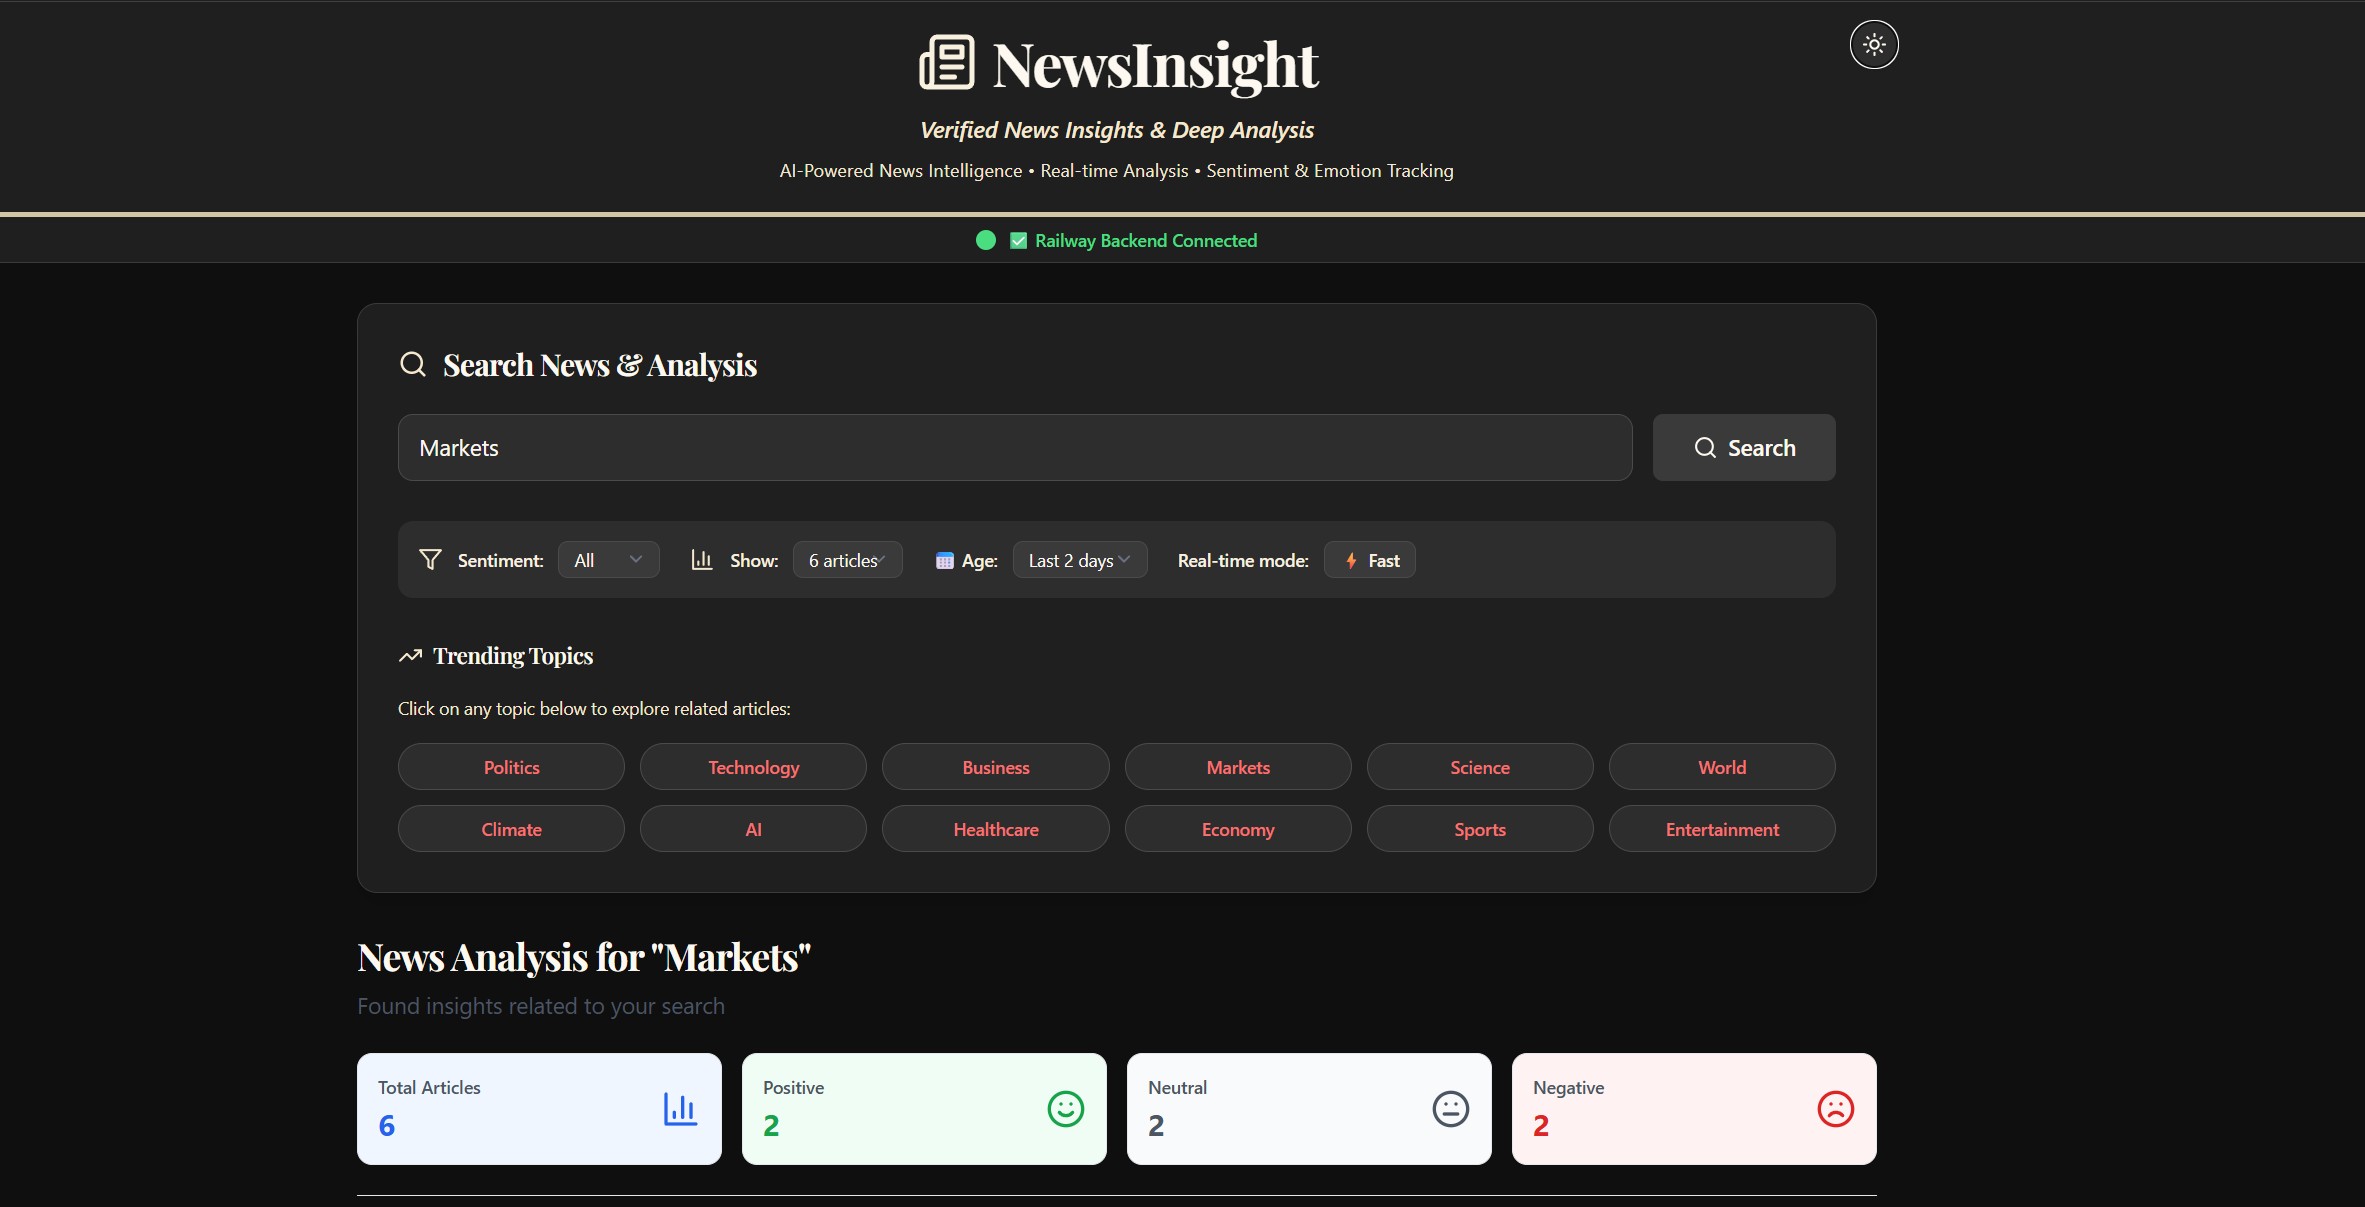
Task: Toggle light/dark theme sun icon
Action: click(x=1874, y=45)
